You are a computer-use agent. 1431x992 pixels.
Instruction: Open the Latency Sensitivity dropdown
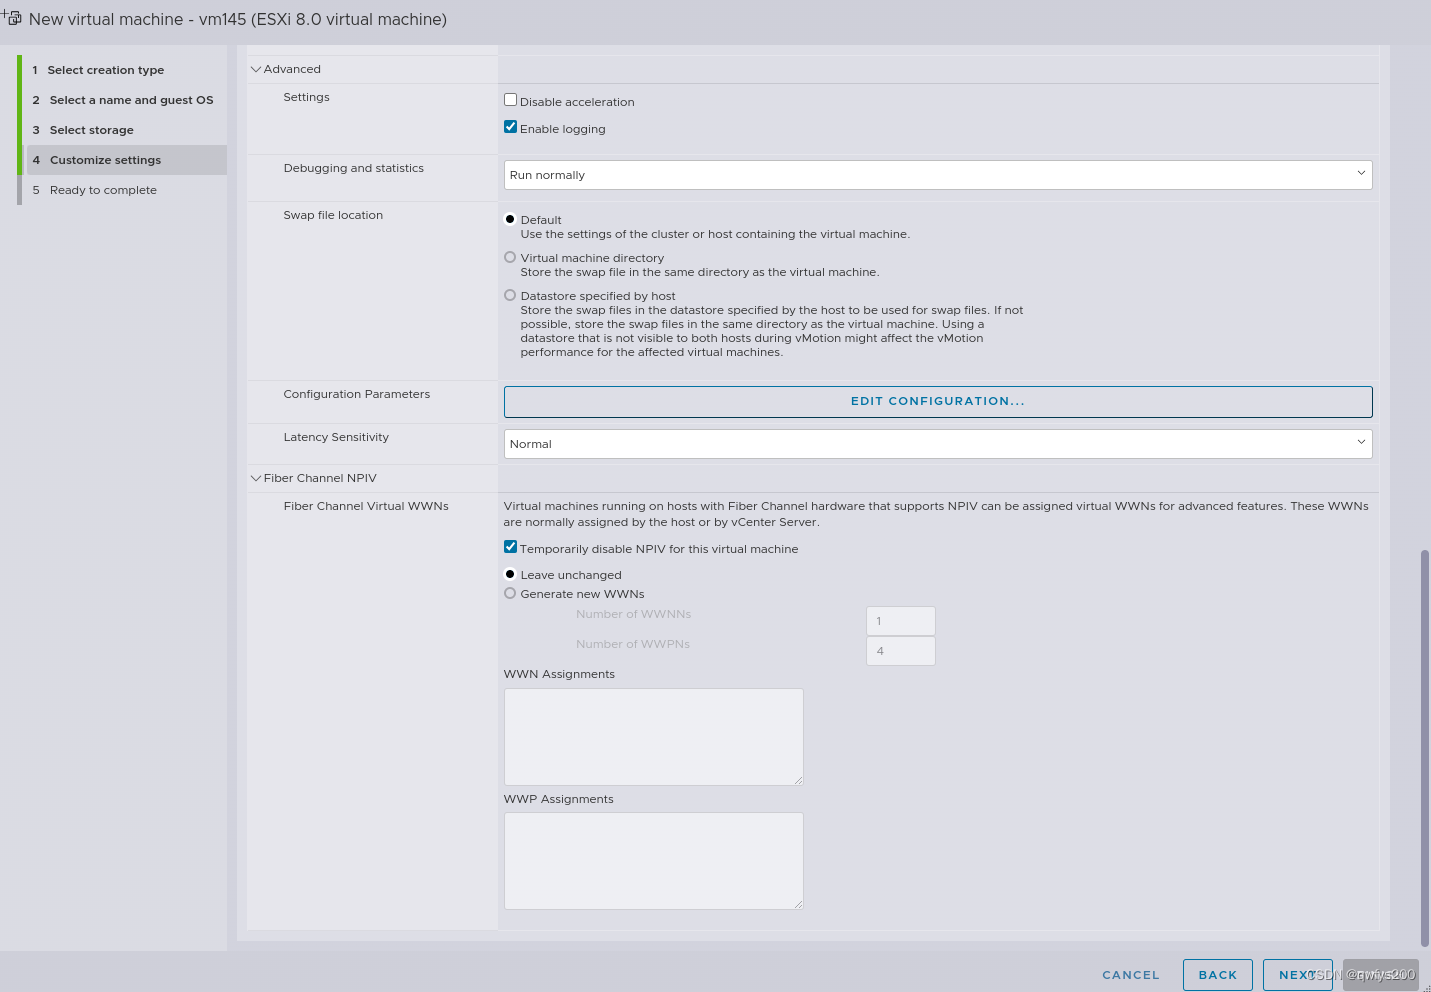[938, 444]
